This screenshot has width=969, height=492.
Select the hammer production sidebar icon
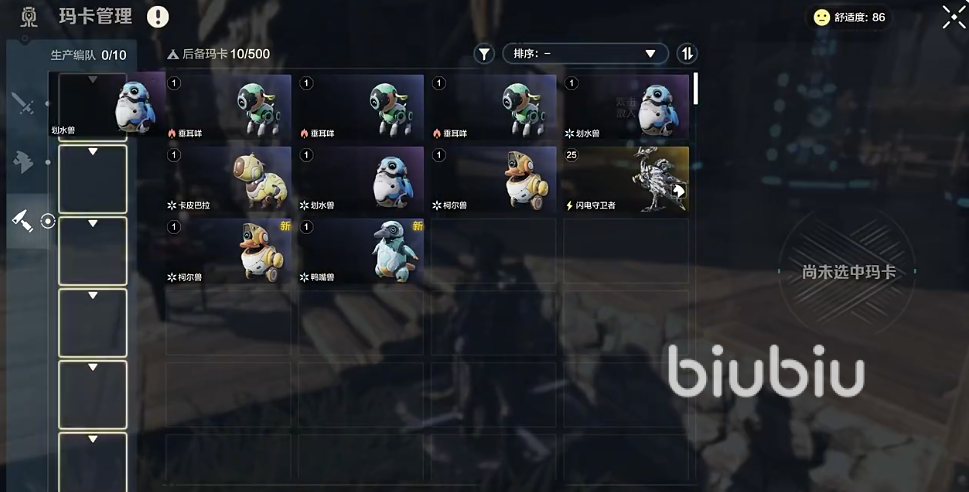pos(22,221)
